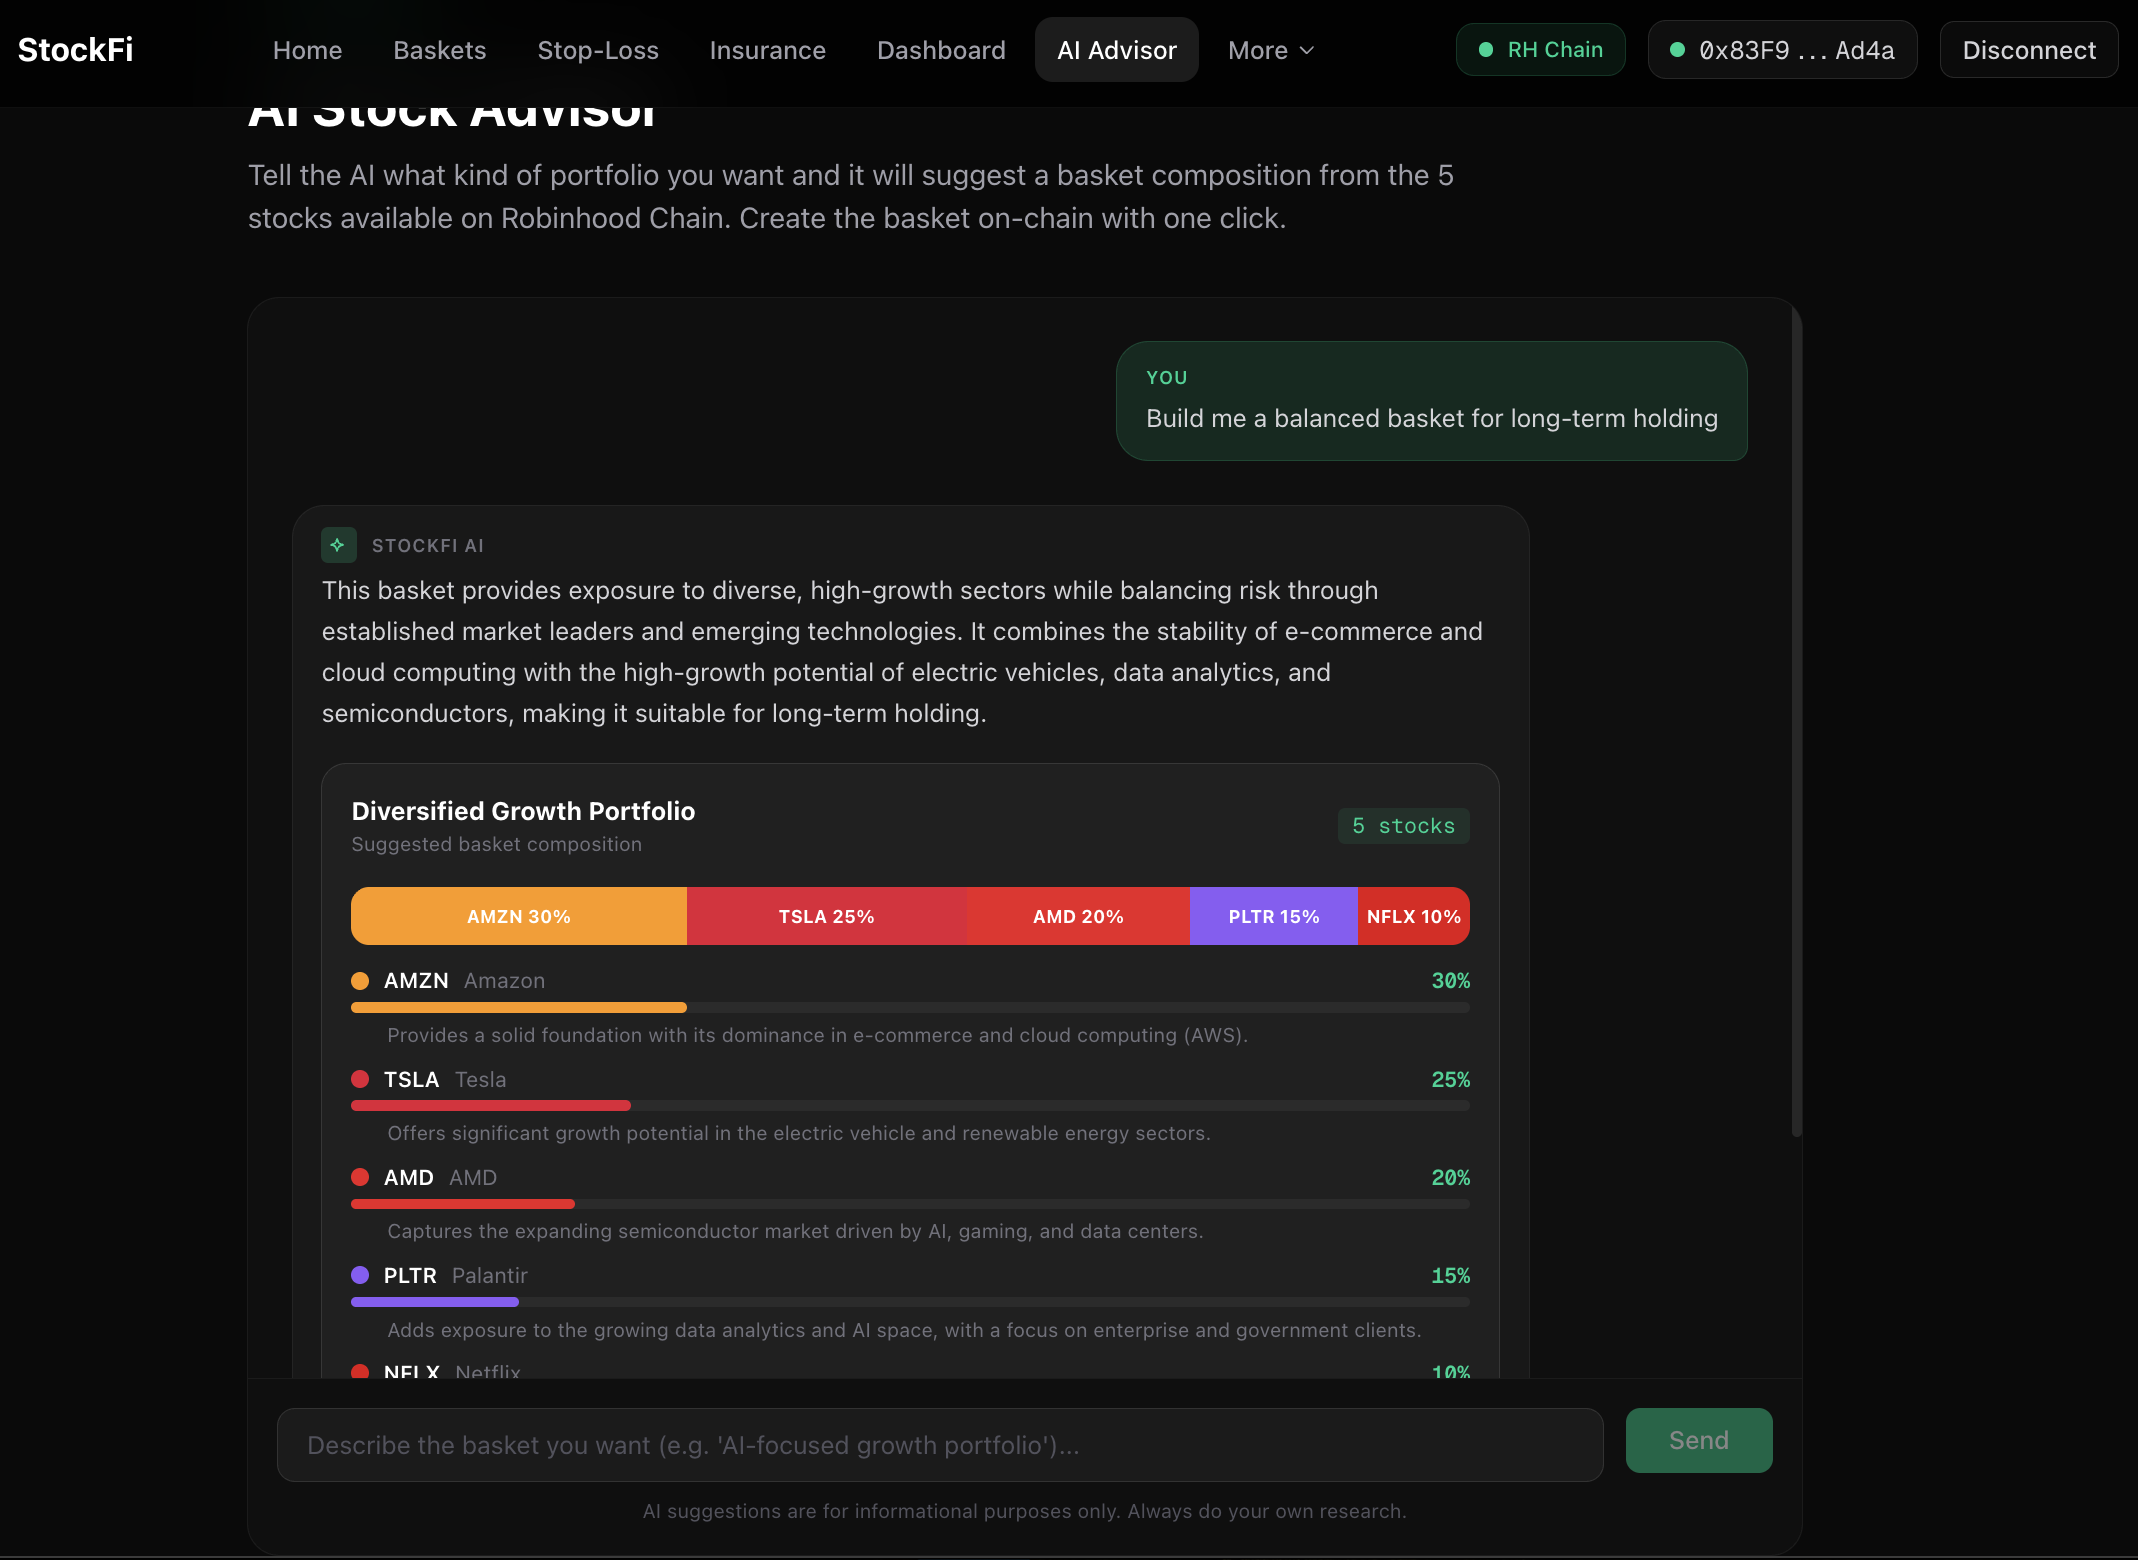Click the PLTR 15% purple bar segment
The width and height of the screenshot is (2138, 1560).
[x=1273, y=916]
